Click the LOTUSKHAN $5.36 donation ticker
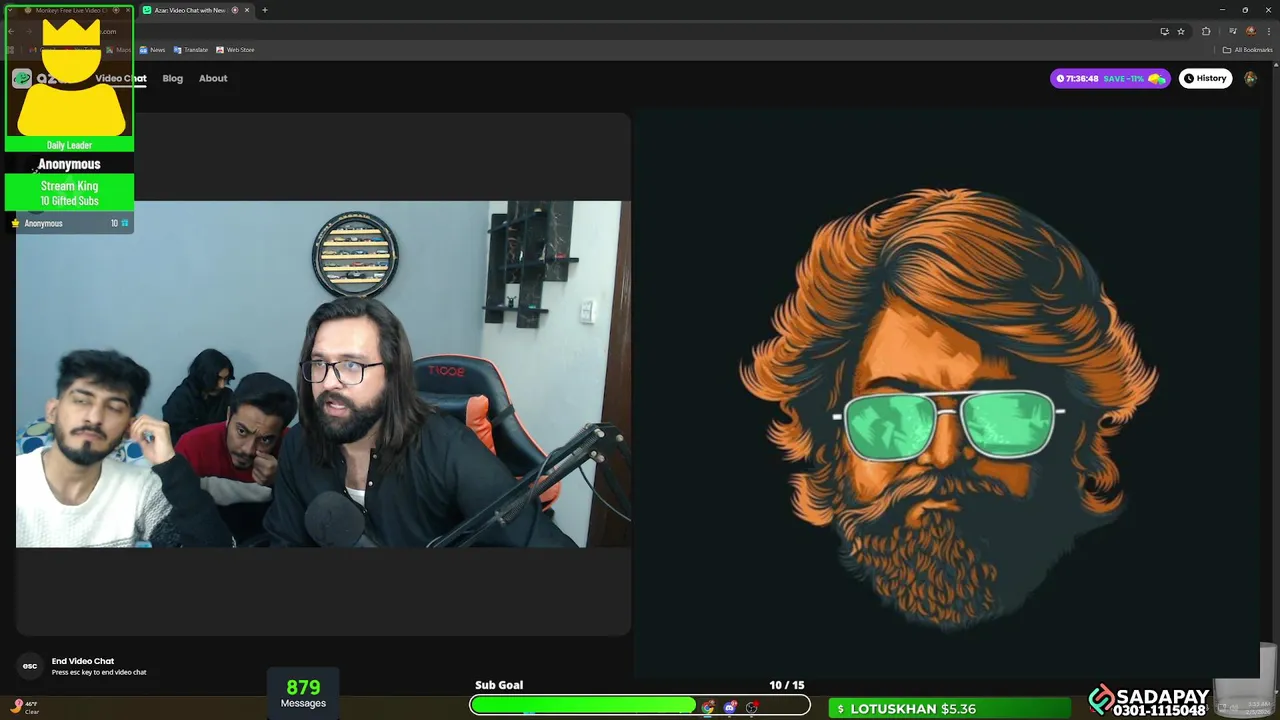Viewport: 1280px width, 720px height. pyautogui.click(x=950, y=708)
